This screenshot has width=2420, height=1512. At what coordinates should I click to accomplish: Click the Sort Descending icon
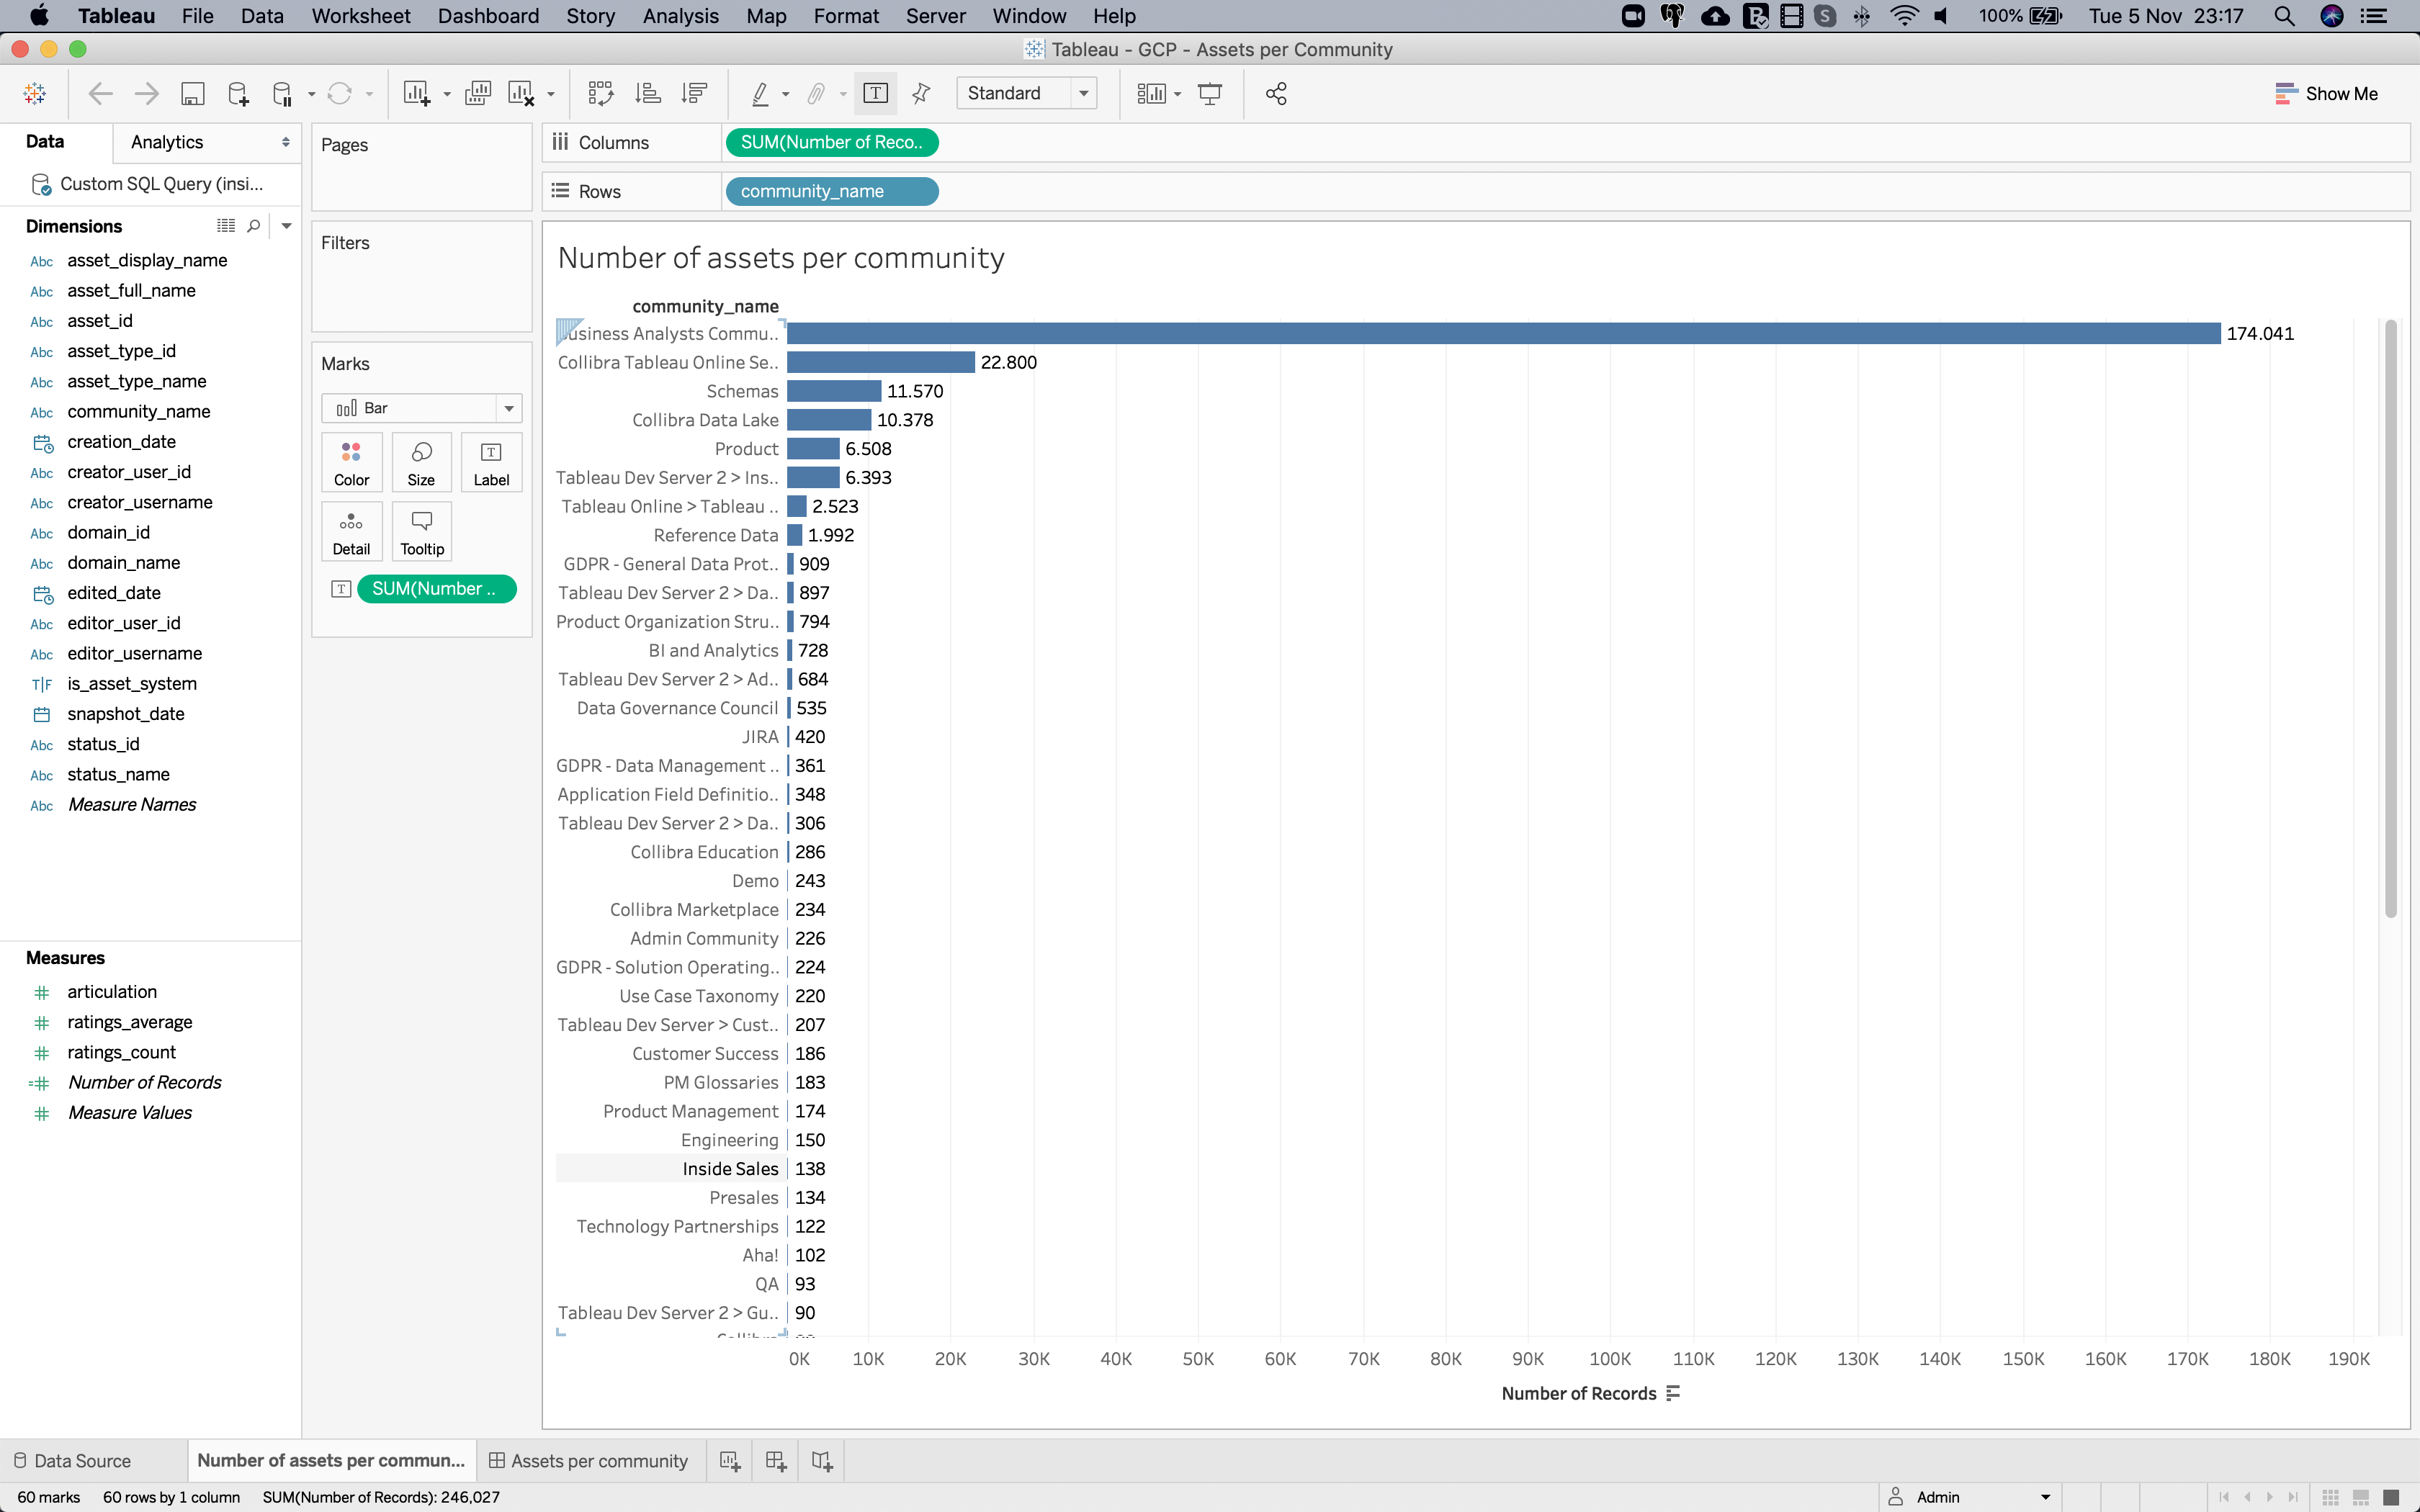(694, 93)
